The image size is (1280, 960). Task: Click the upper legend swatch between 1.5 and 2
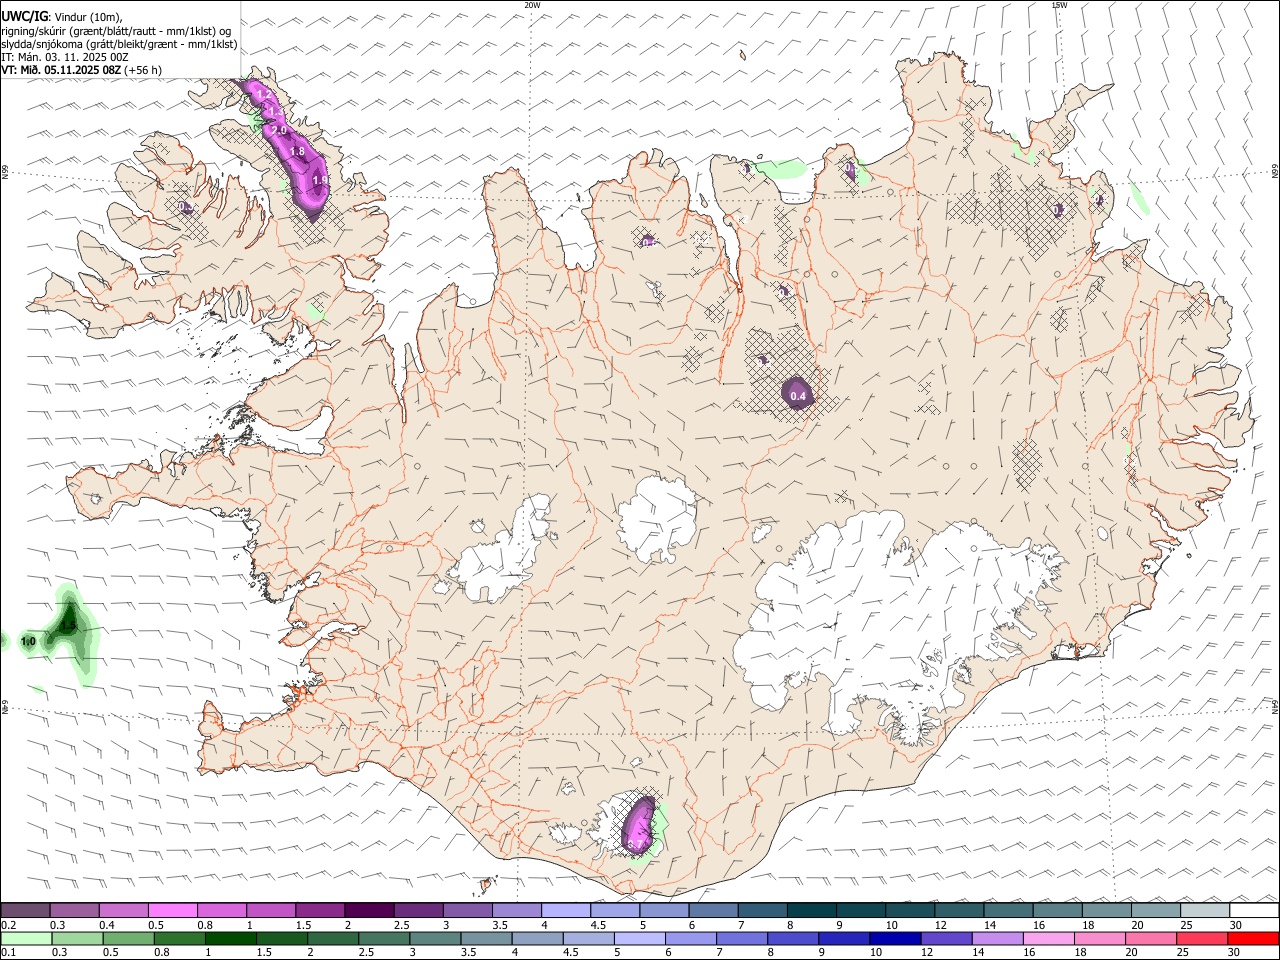(319, 910)
